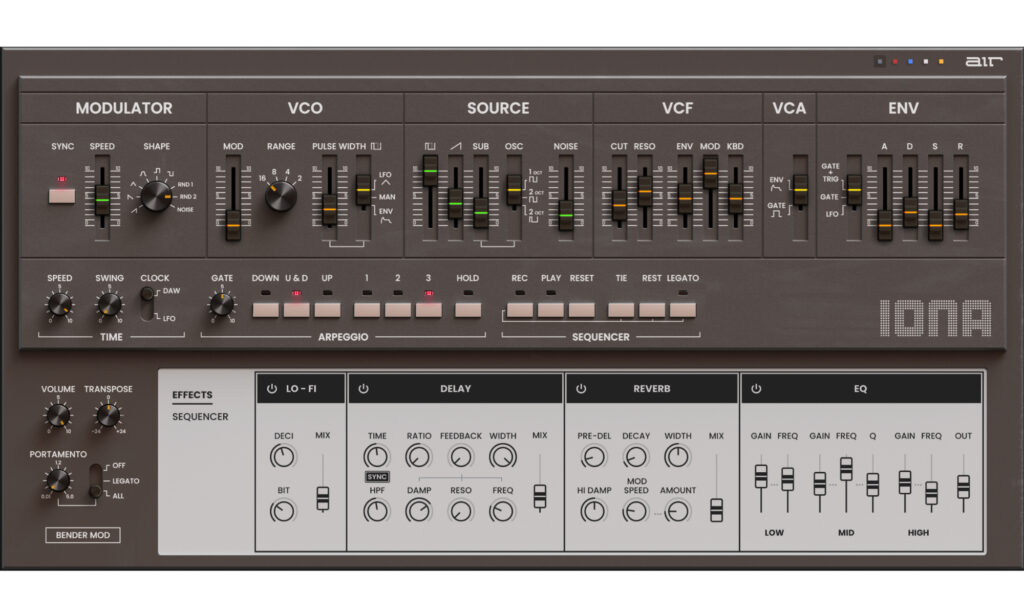Enable the EQ via its power icon
This screenshot has height=614, width=1024.
click(x=757, y=389)
